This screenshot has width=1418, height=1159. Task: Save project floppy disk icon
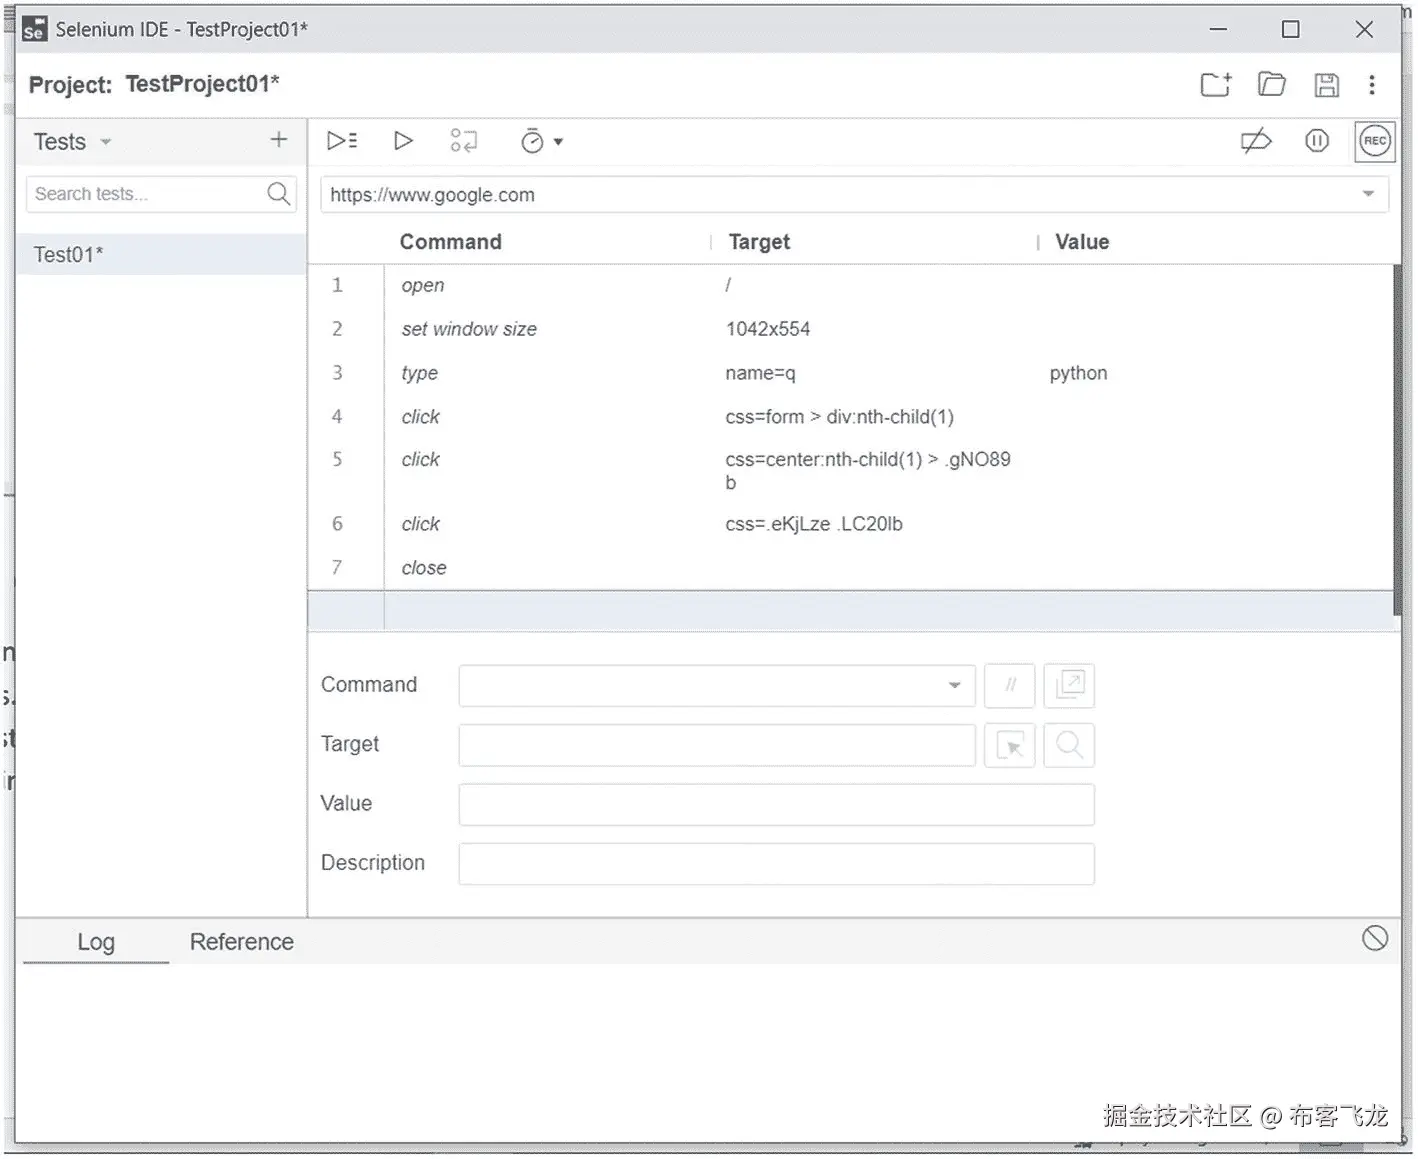pos(1326,85)
